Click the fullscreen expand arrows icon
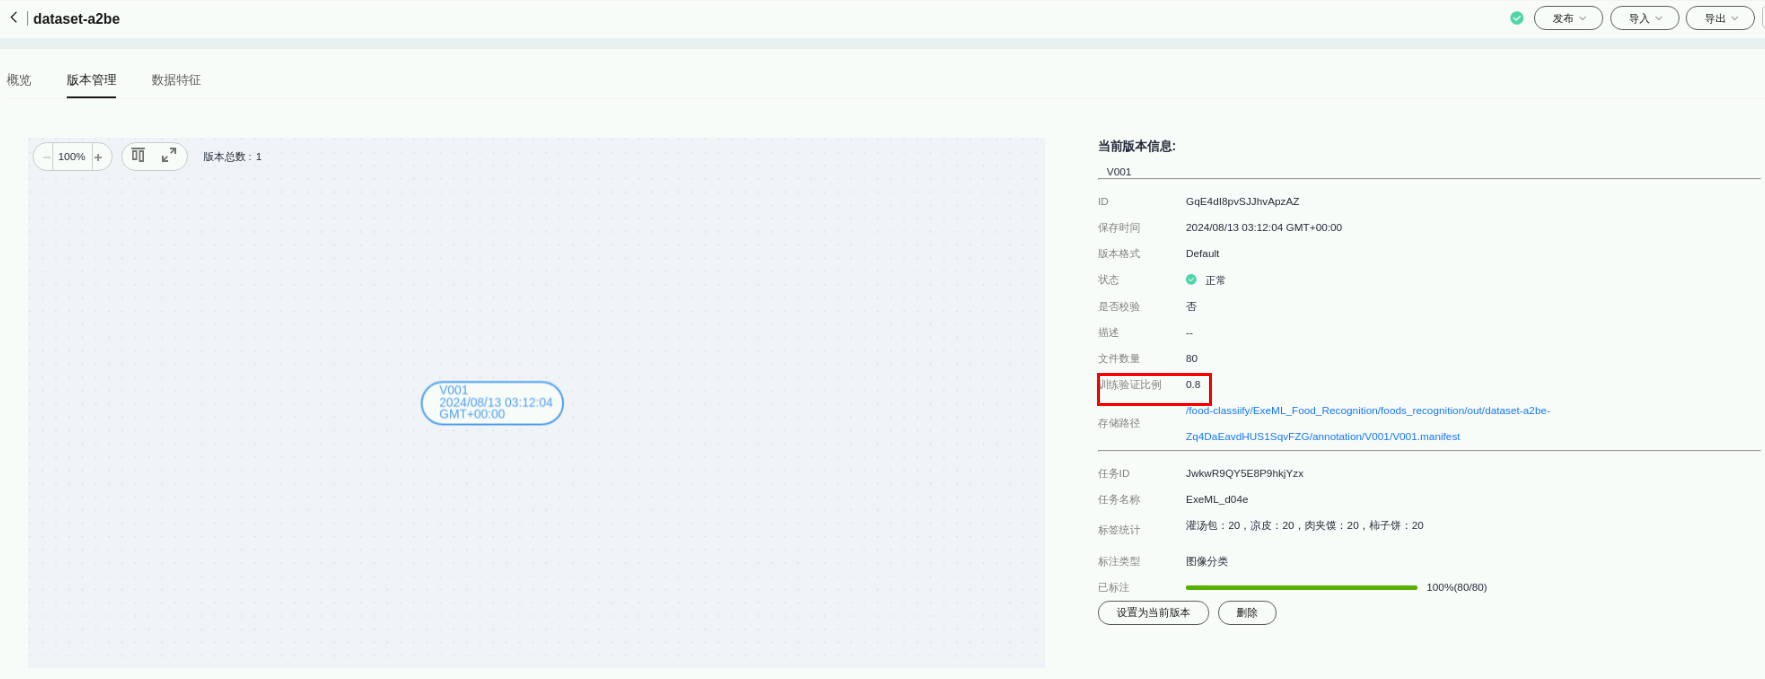 (169, 155)
